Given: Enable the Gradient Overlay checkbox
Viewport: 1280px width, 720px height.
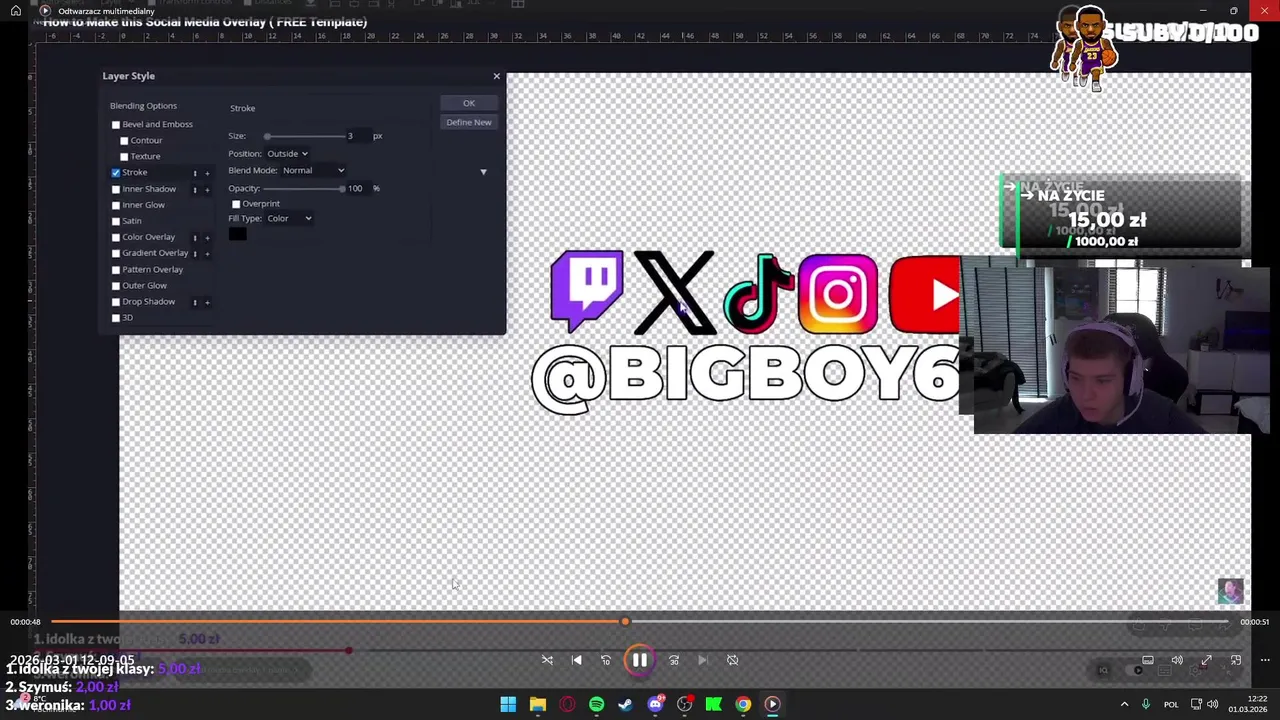Looking at the screenshot, I should pos(116,253).
